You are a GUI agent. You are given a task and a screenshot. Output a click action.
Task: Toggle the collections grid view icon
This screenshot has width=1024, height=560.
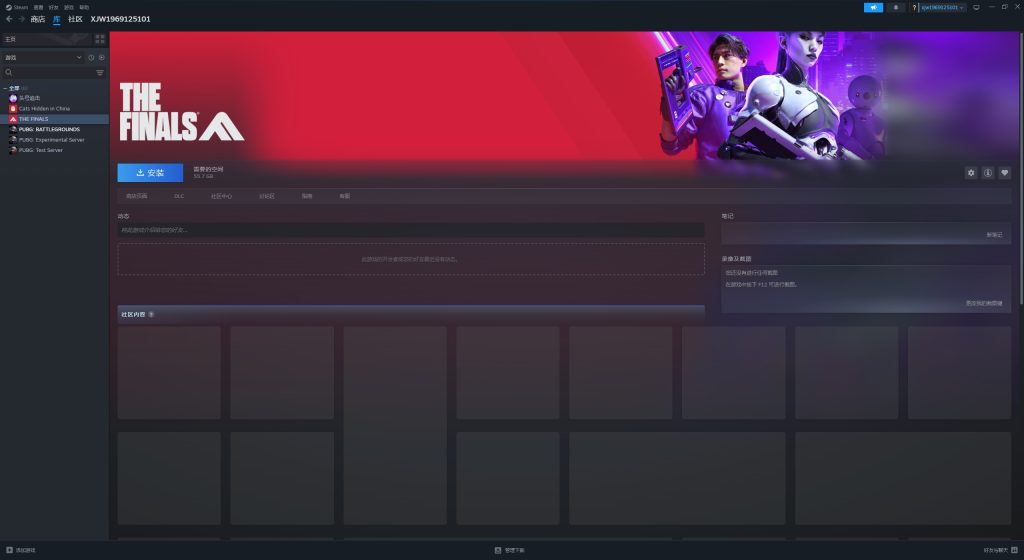tap(100, 39)
